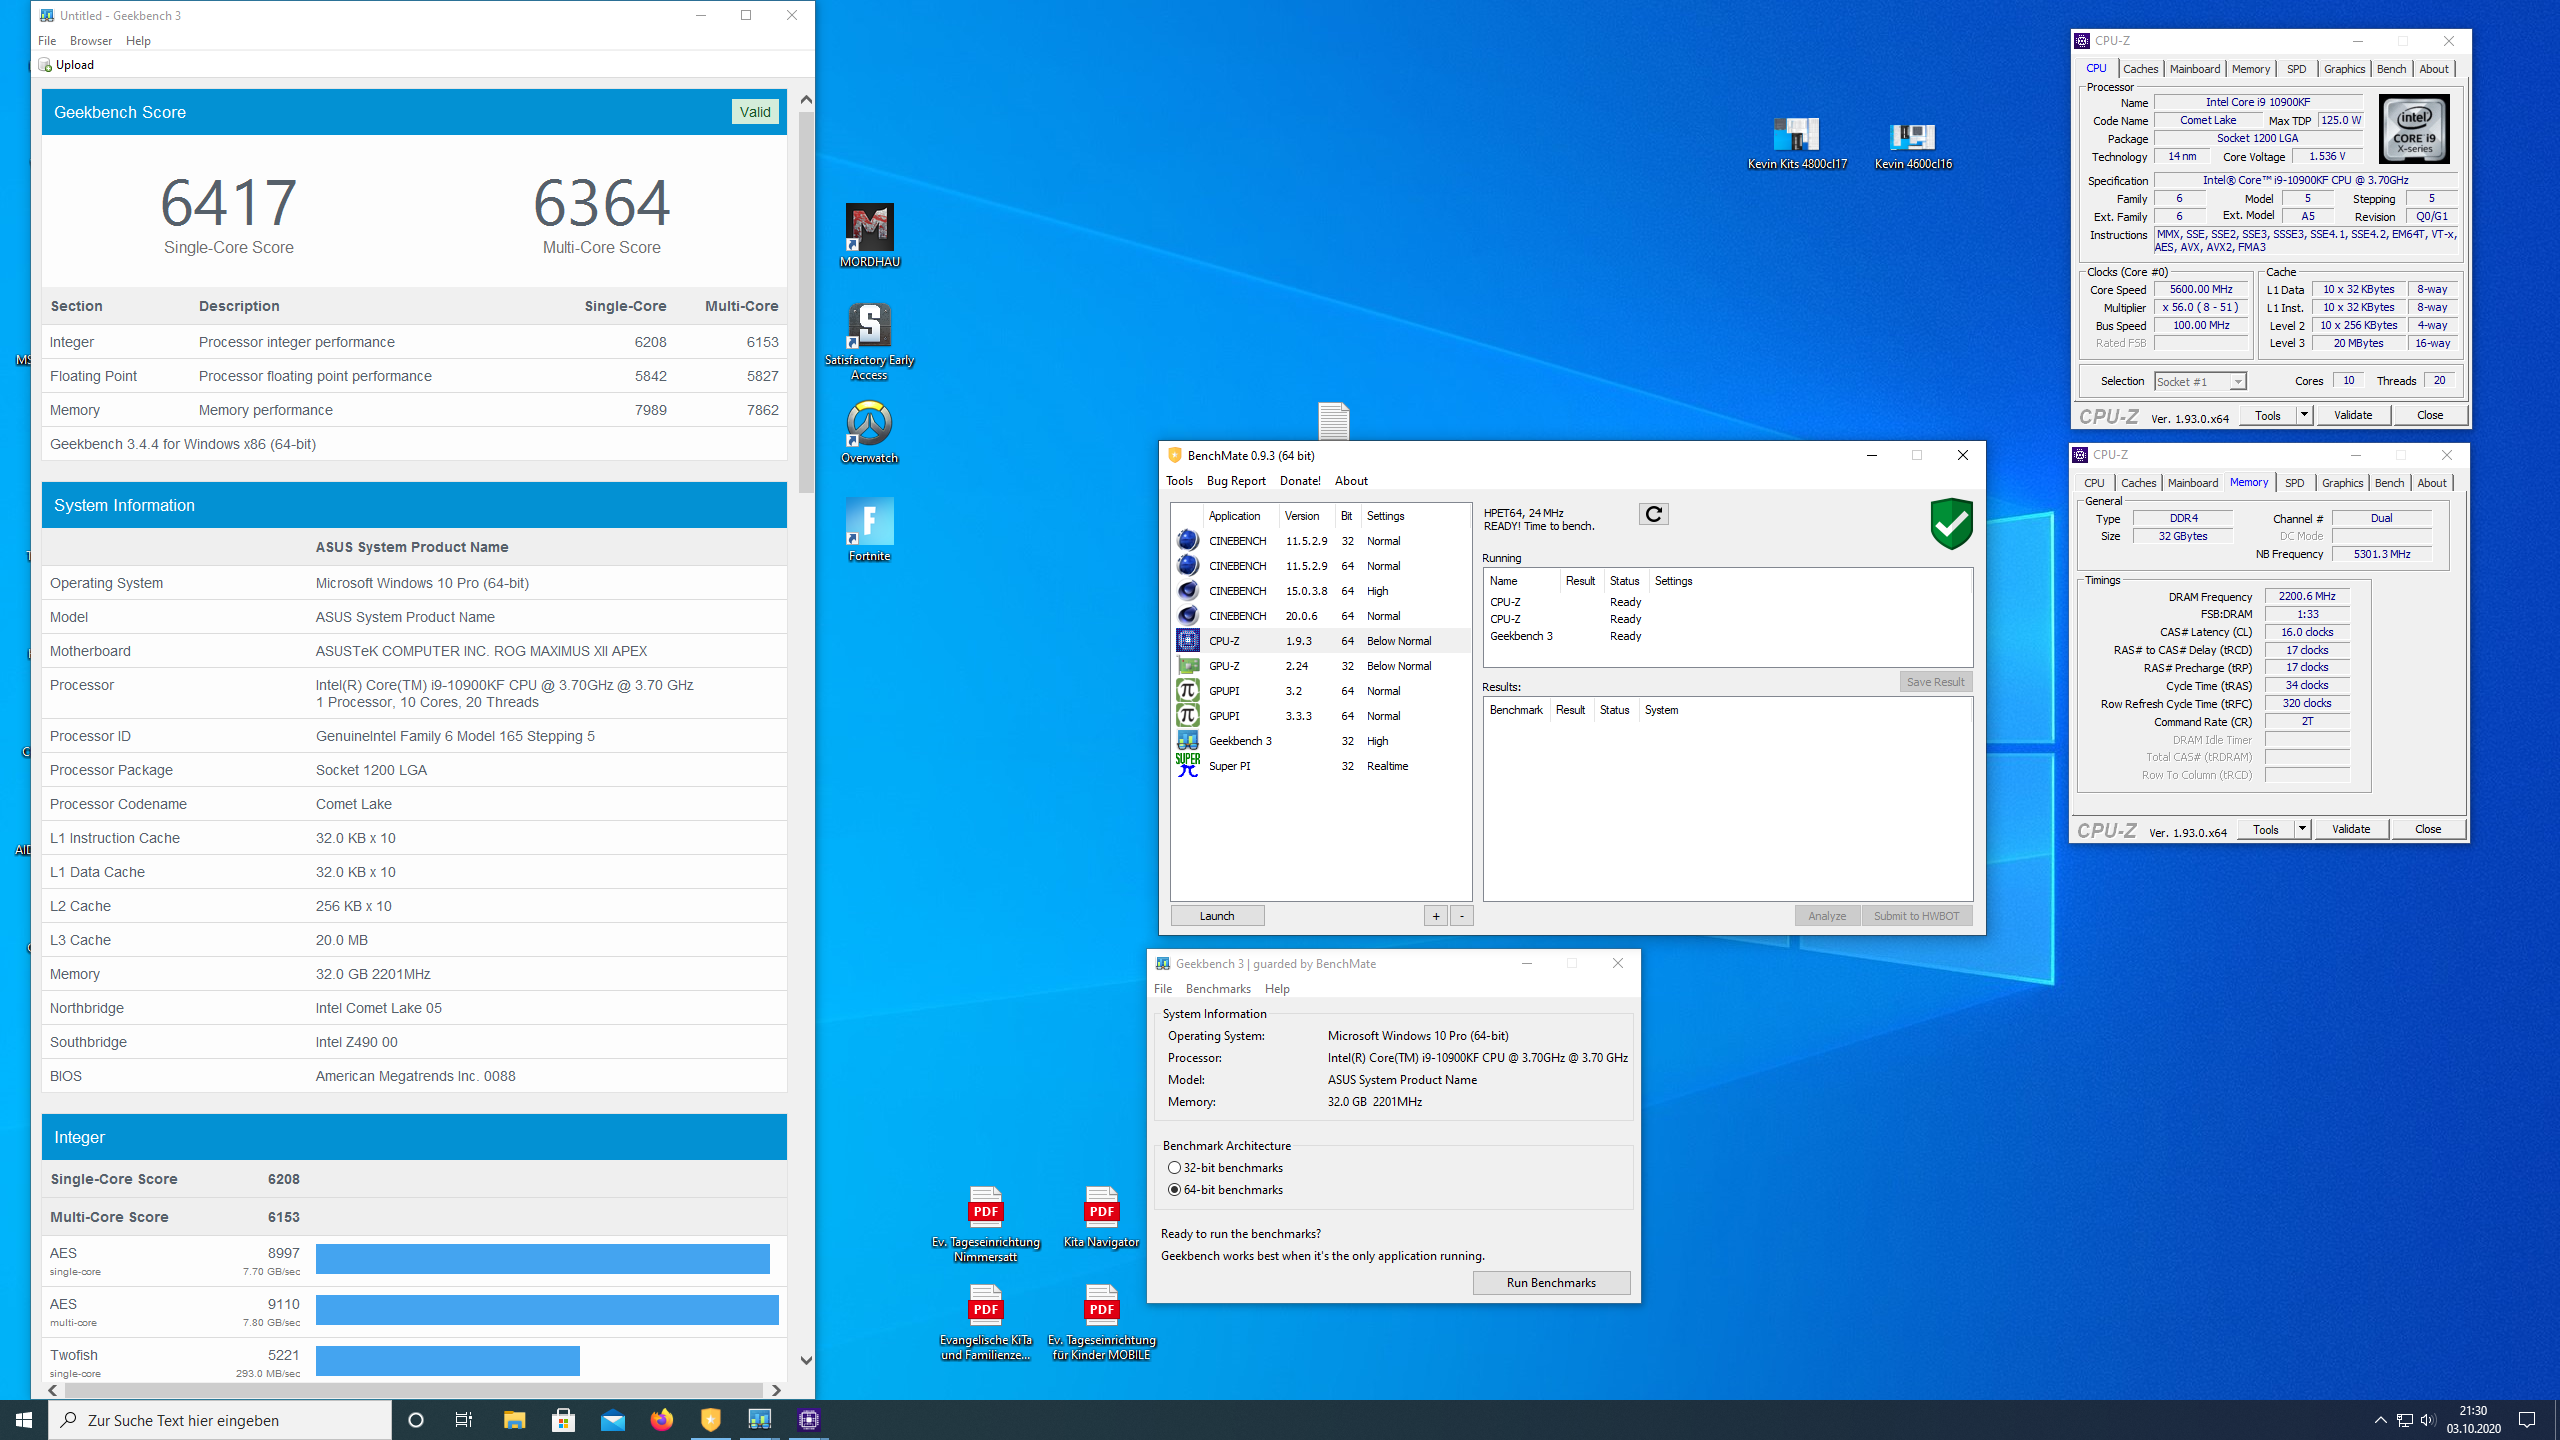This screenshot has width=2560, height=1440.
Task: Open Fortnite desktop shortcut
Action: pyautogui.click(x=869, y=530)
